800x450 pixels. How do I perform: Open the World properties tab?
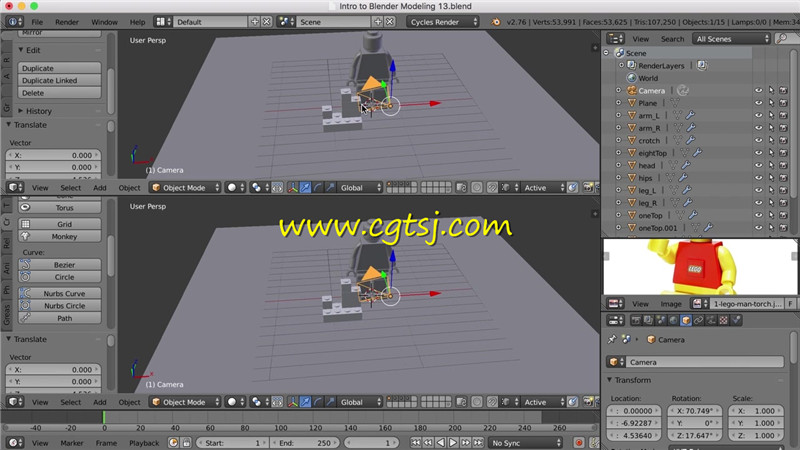pos(673,320)
